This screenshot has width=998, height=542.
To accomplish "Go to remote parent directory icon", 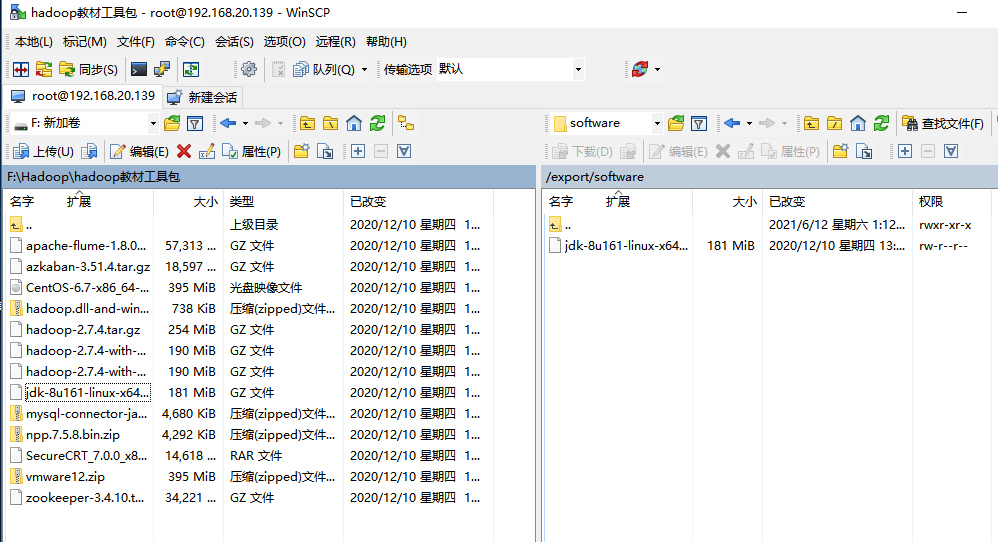I will [812, 123].
